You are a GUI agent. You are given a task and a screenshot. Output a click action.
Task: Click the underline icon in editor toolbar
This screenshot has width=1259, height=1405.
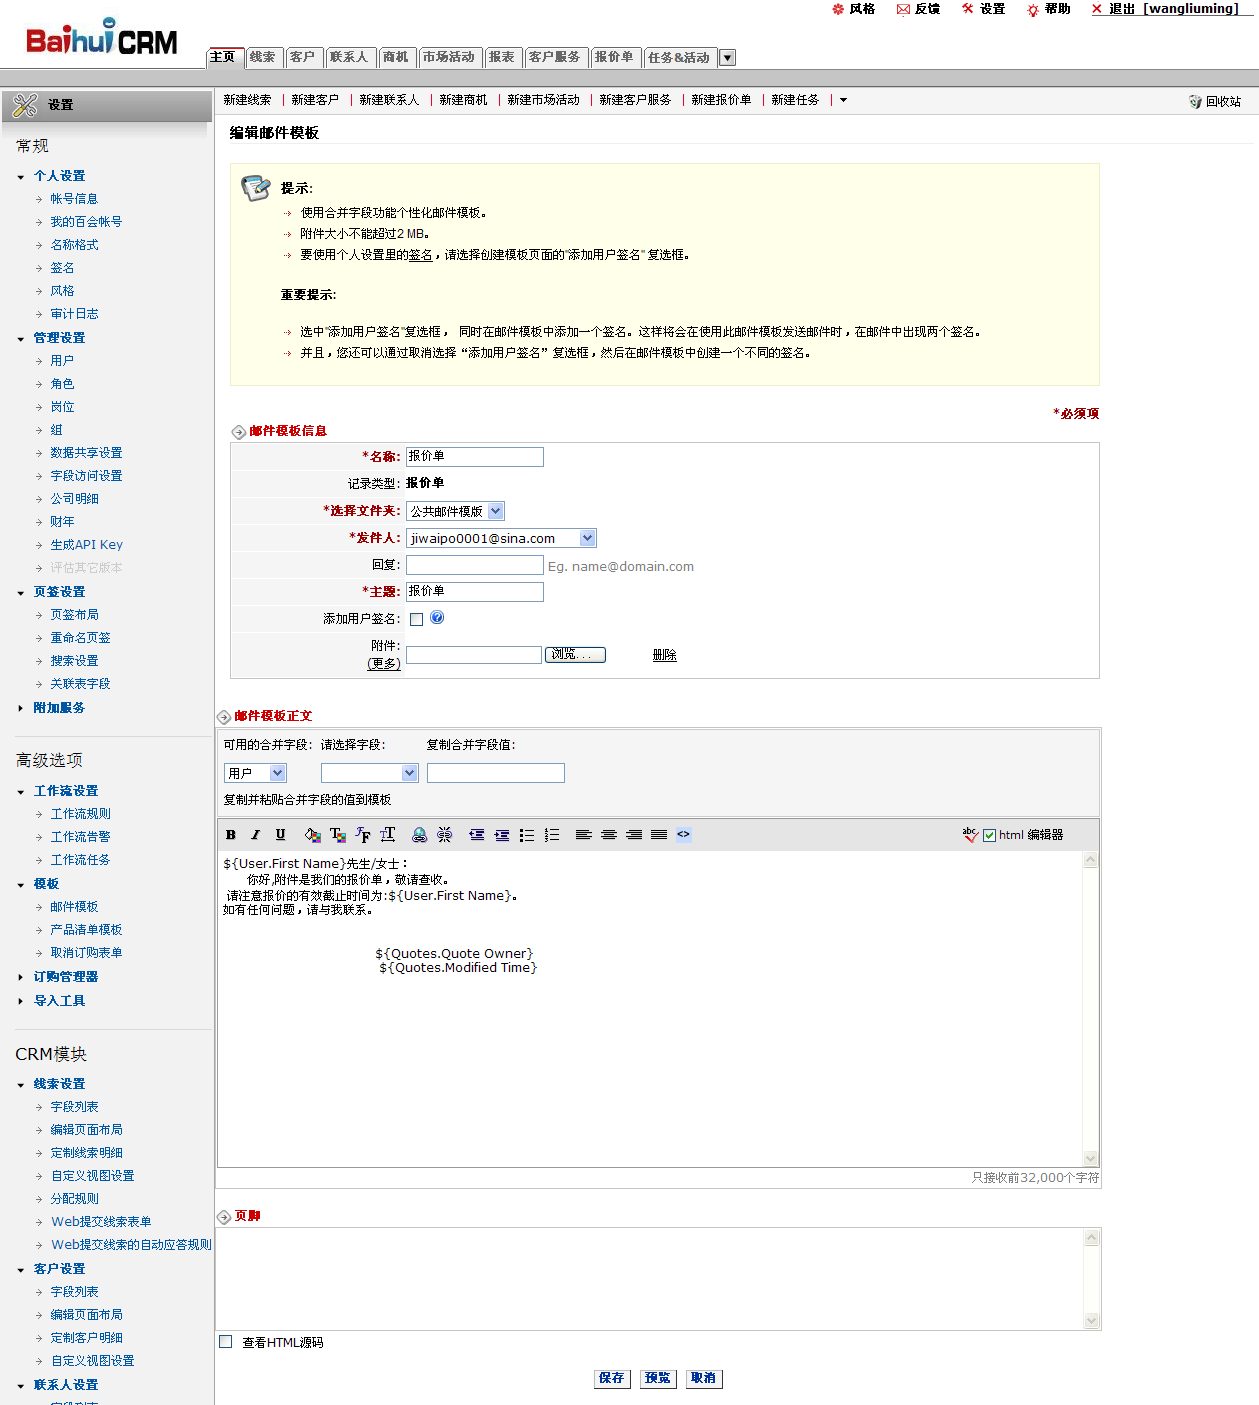point(280,835)
